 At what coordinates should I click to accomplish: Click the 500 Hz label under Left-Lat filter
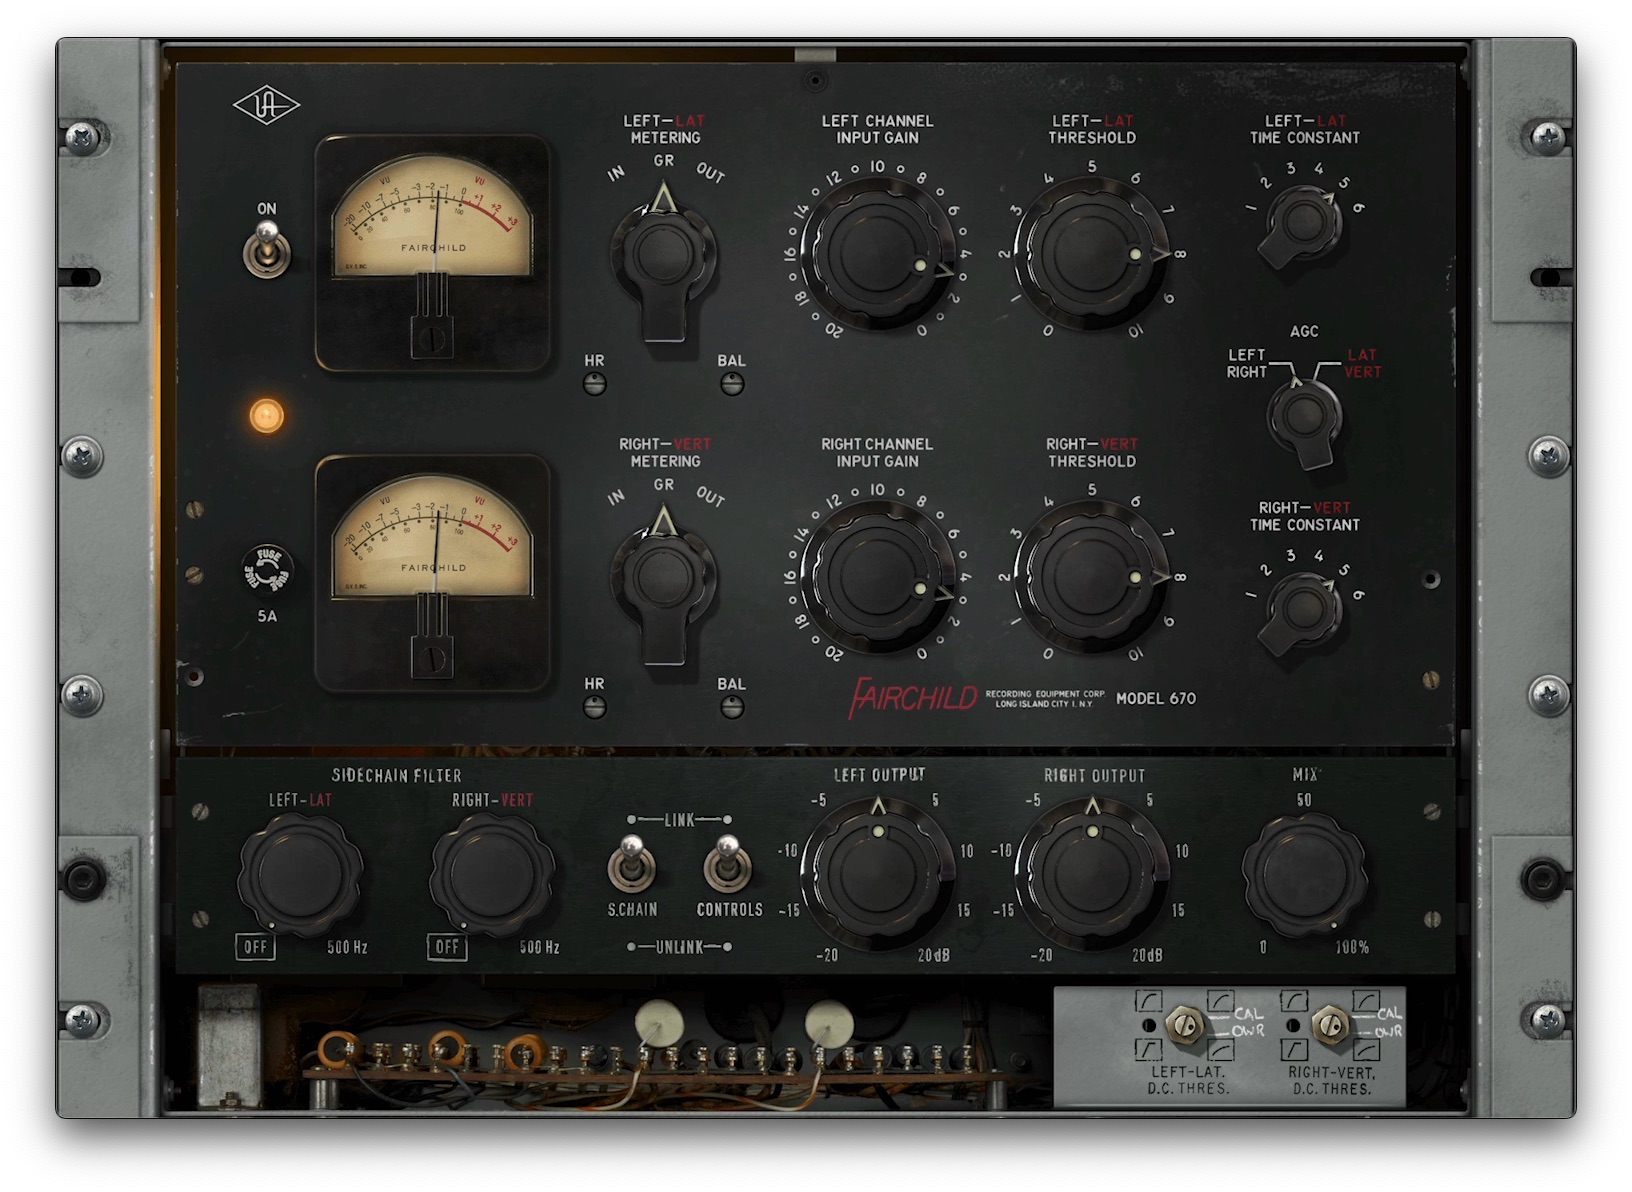point(347,947)
